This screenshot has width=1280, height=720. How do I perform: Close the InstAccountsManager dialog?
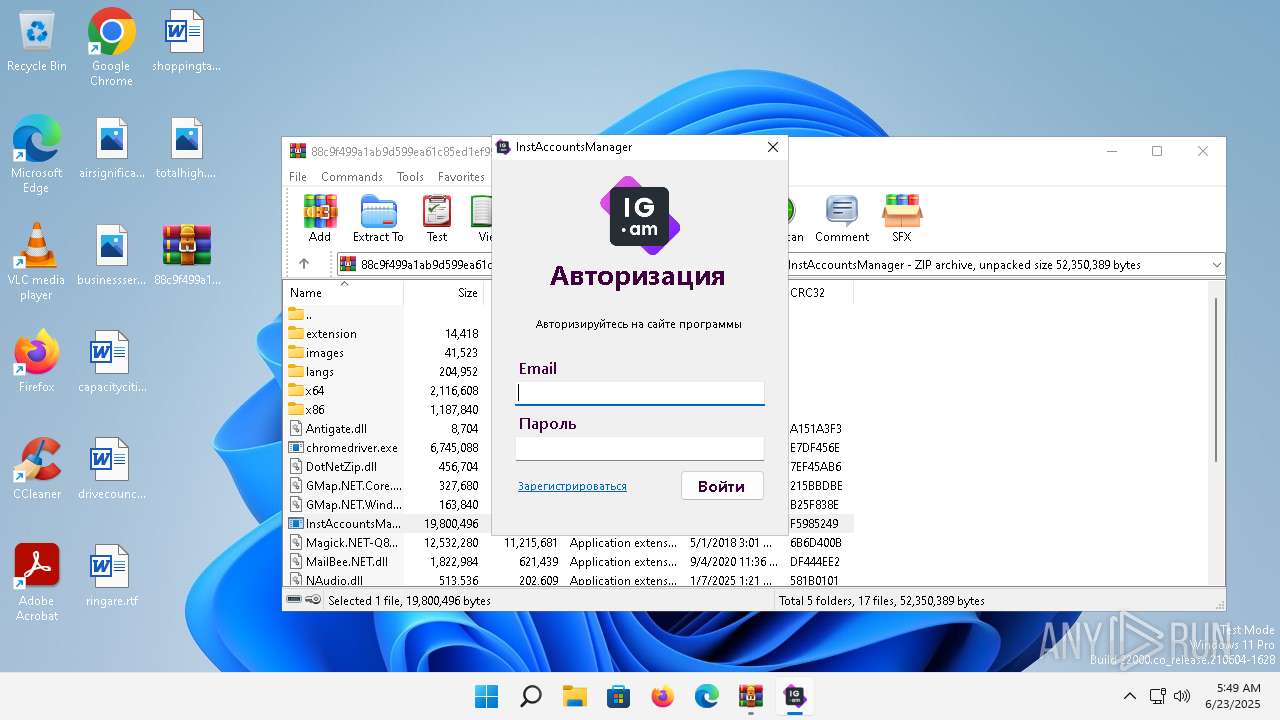point(772,147)
